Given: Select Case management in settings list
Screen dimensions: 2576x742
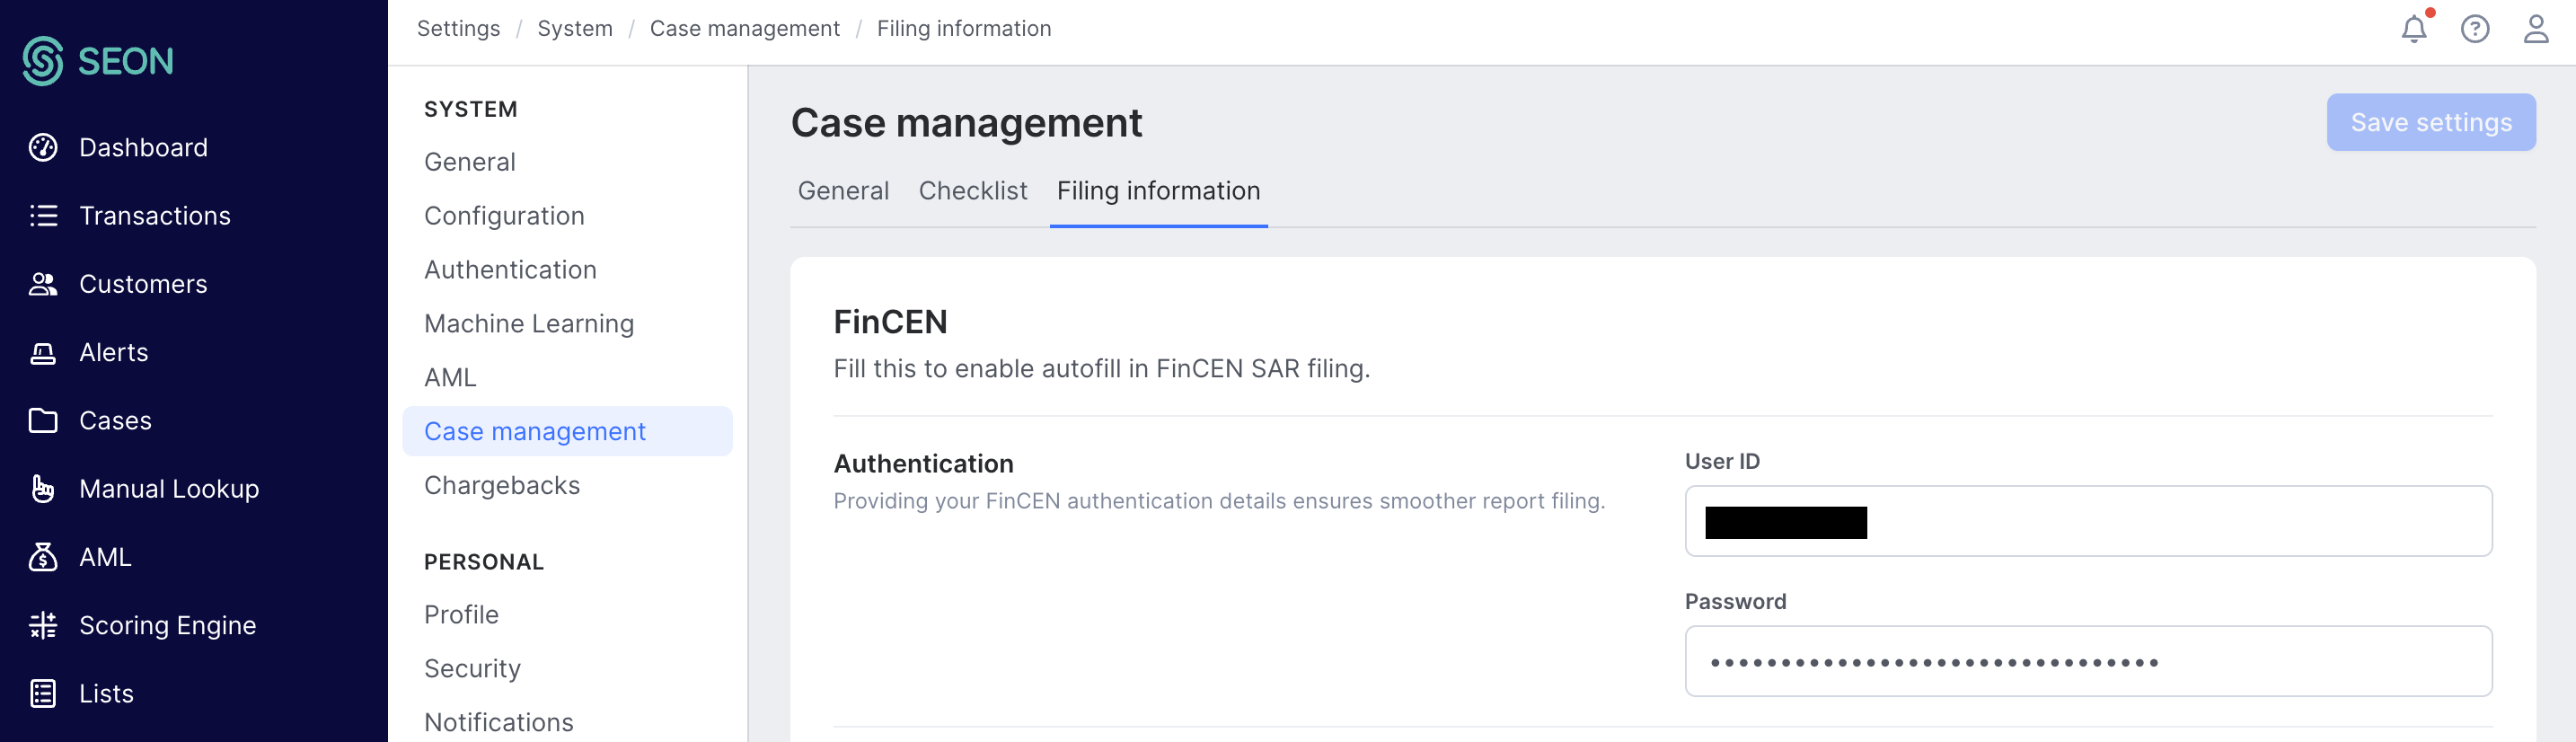Looking at the screenshot, I should click(x=567, y=431).
